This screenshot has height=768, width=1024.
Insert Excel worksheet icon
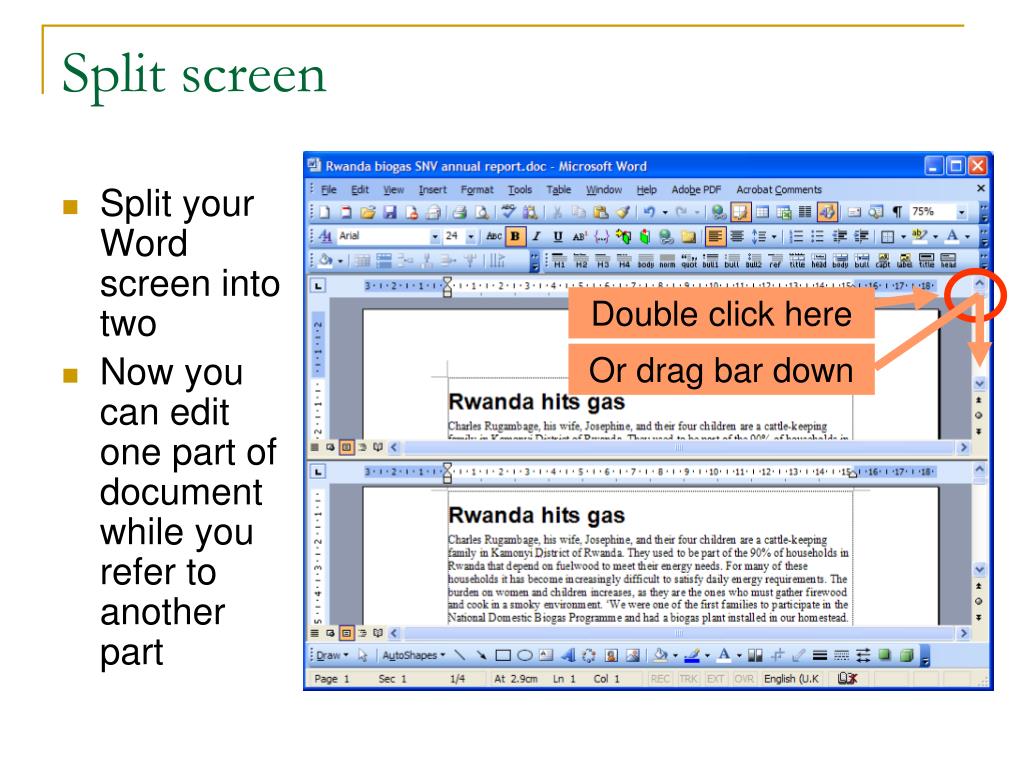click(x=784, y=212)
